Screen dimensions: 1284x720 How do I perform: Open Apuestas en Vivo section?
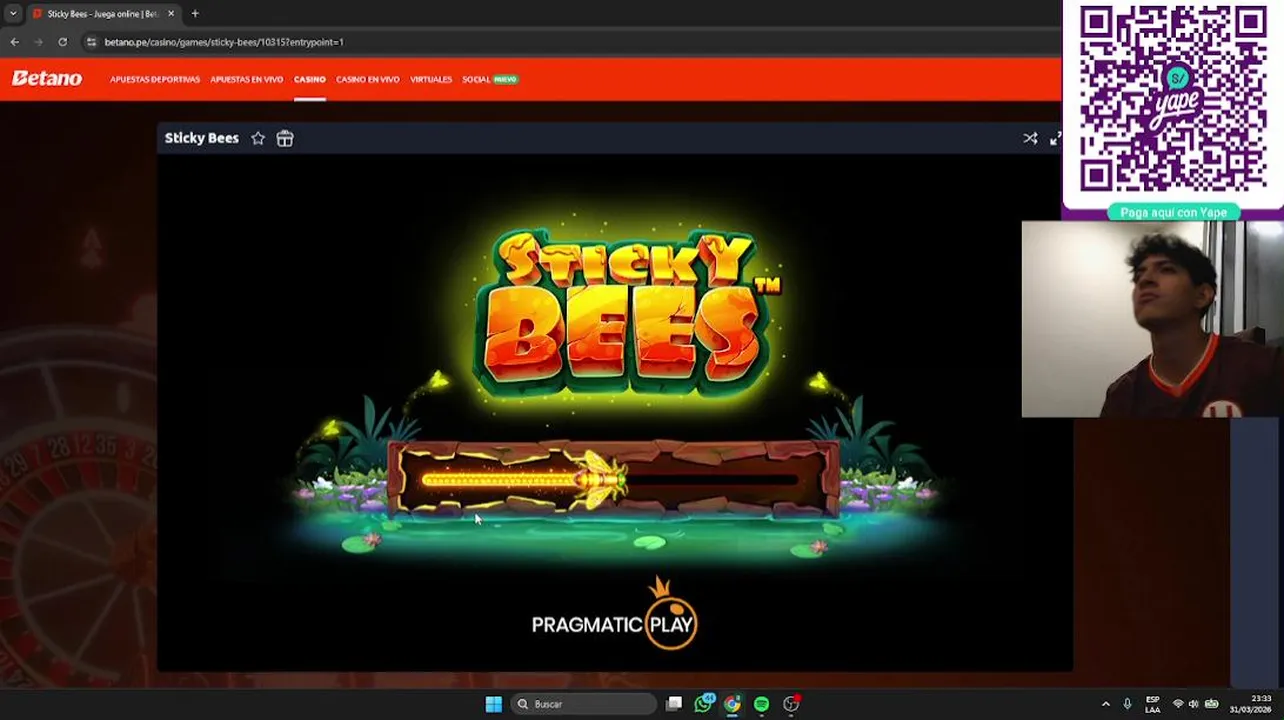(x=246, y=79)
